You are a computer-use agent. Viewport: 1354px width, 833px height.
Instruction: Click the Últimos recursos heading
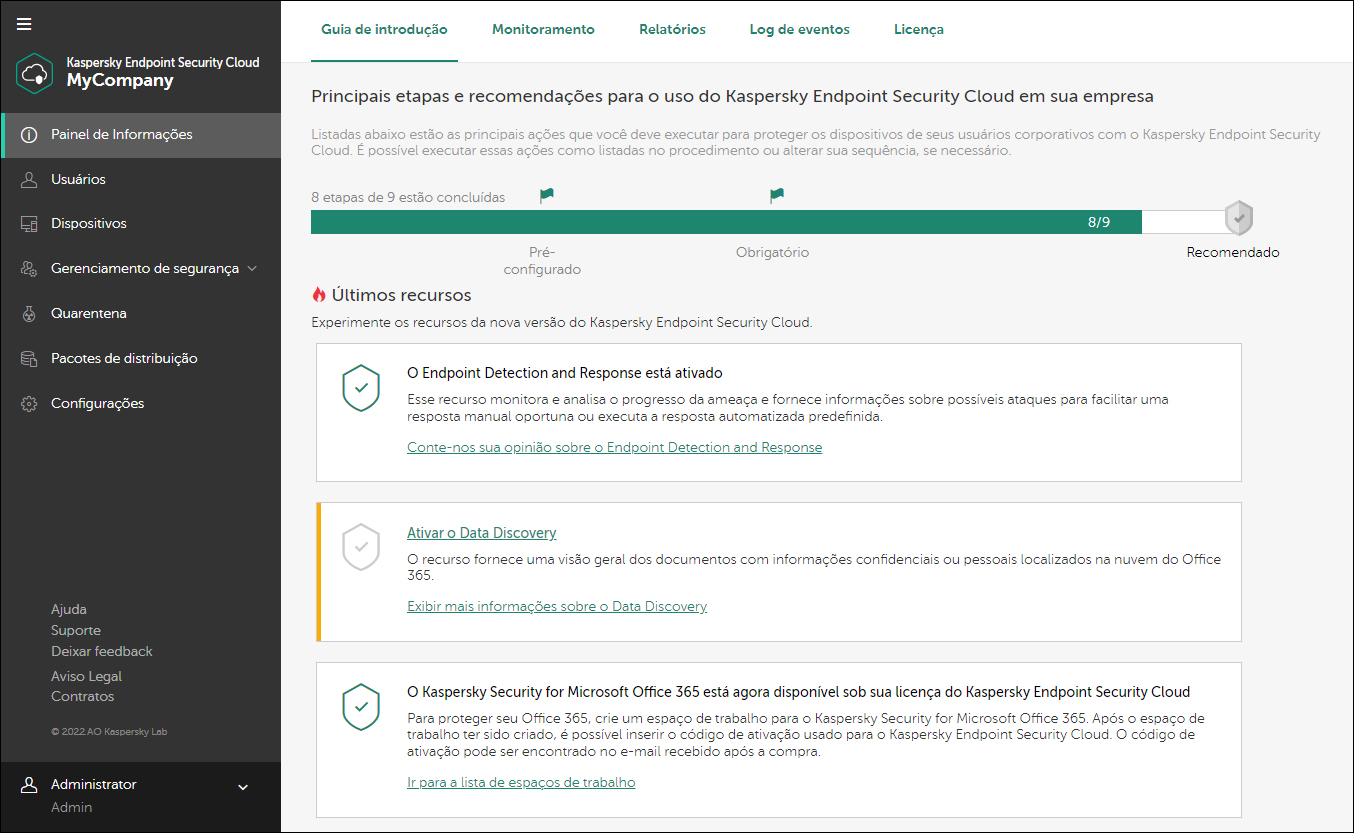[x=401, y=295]
